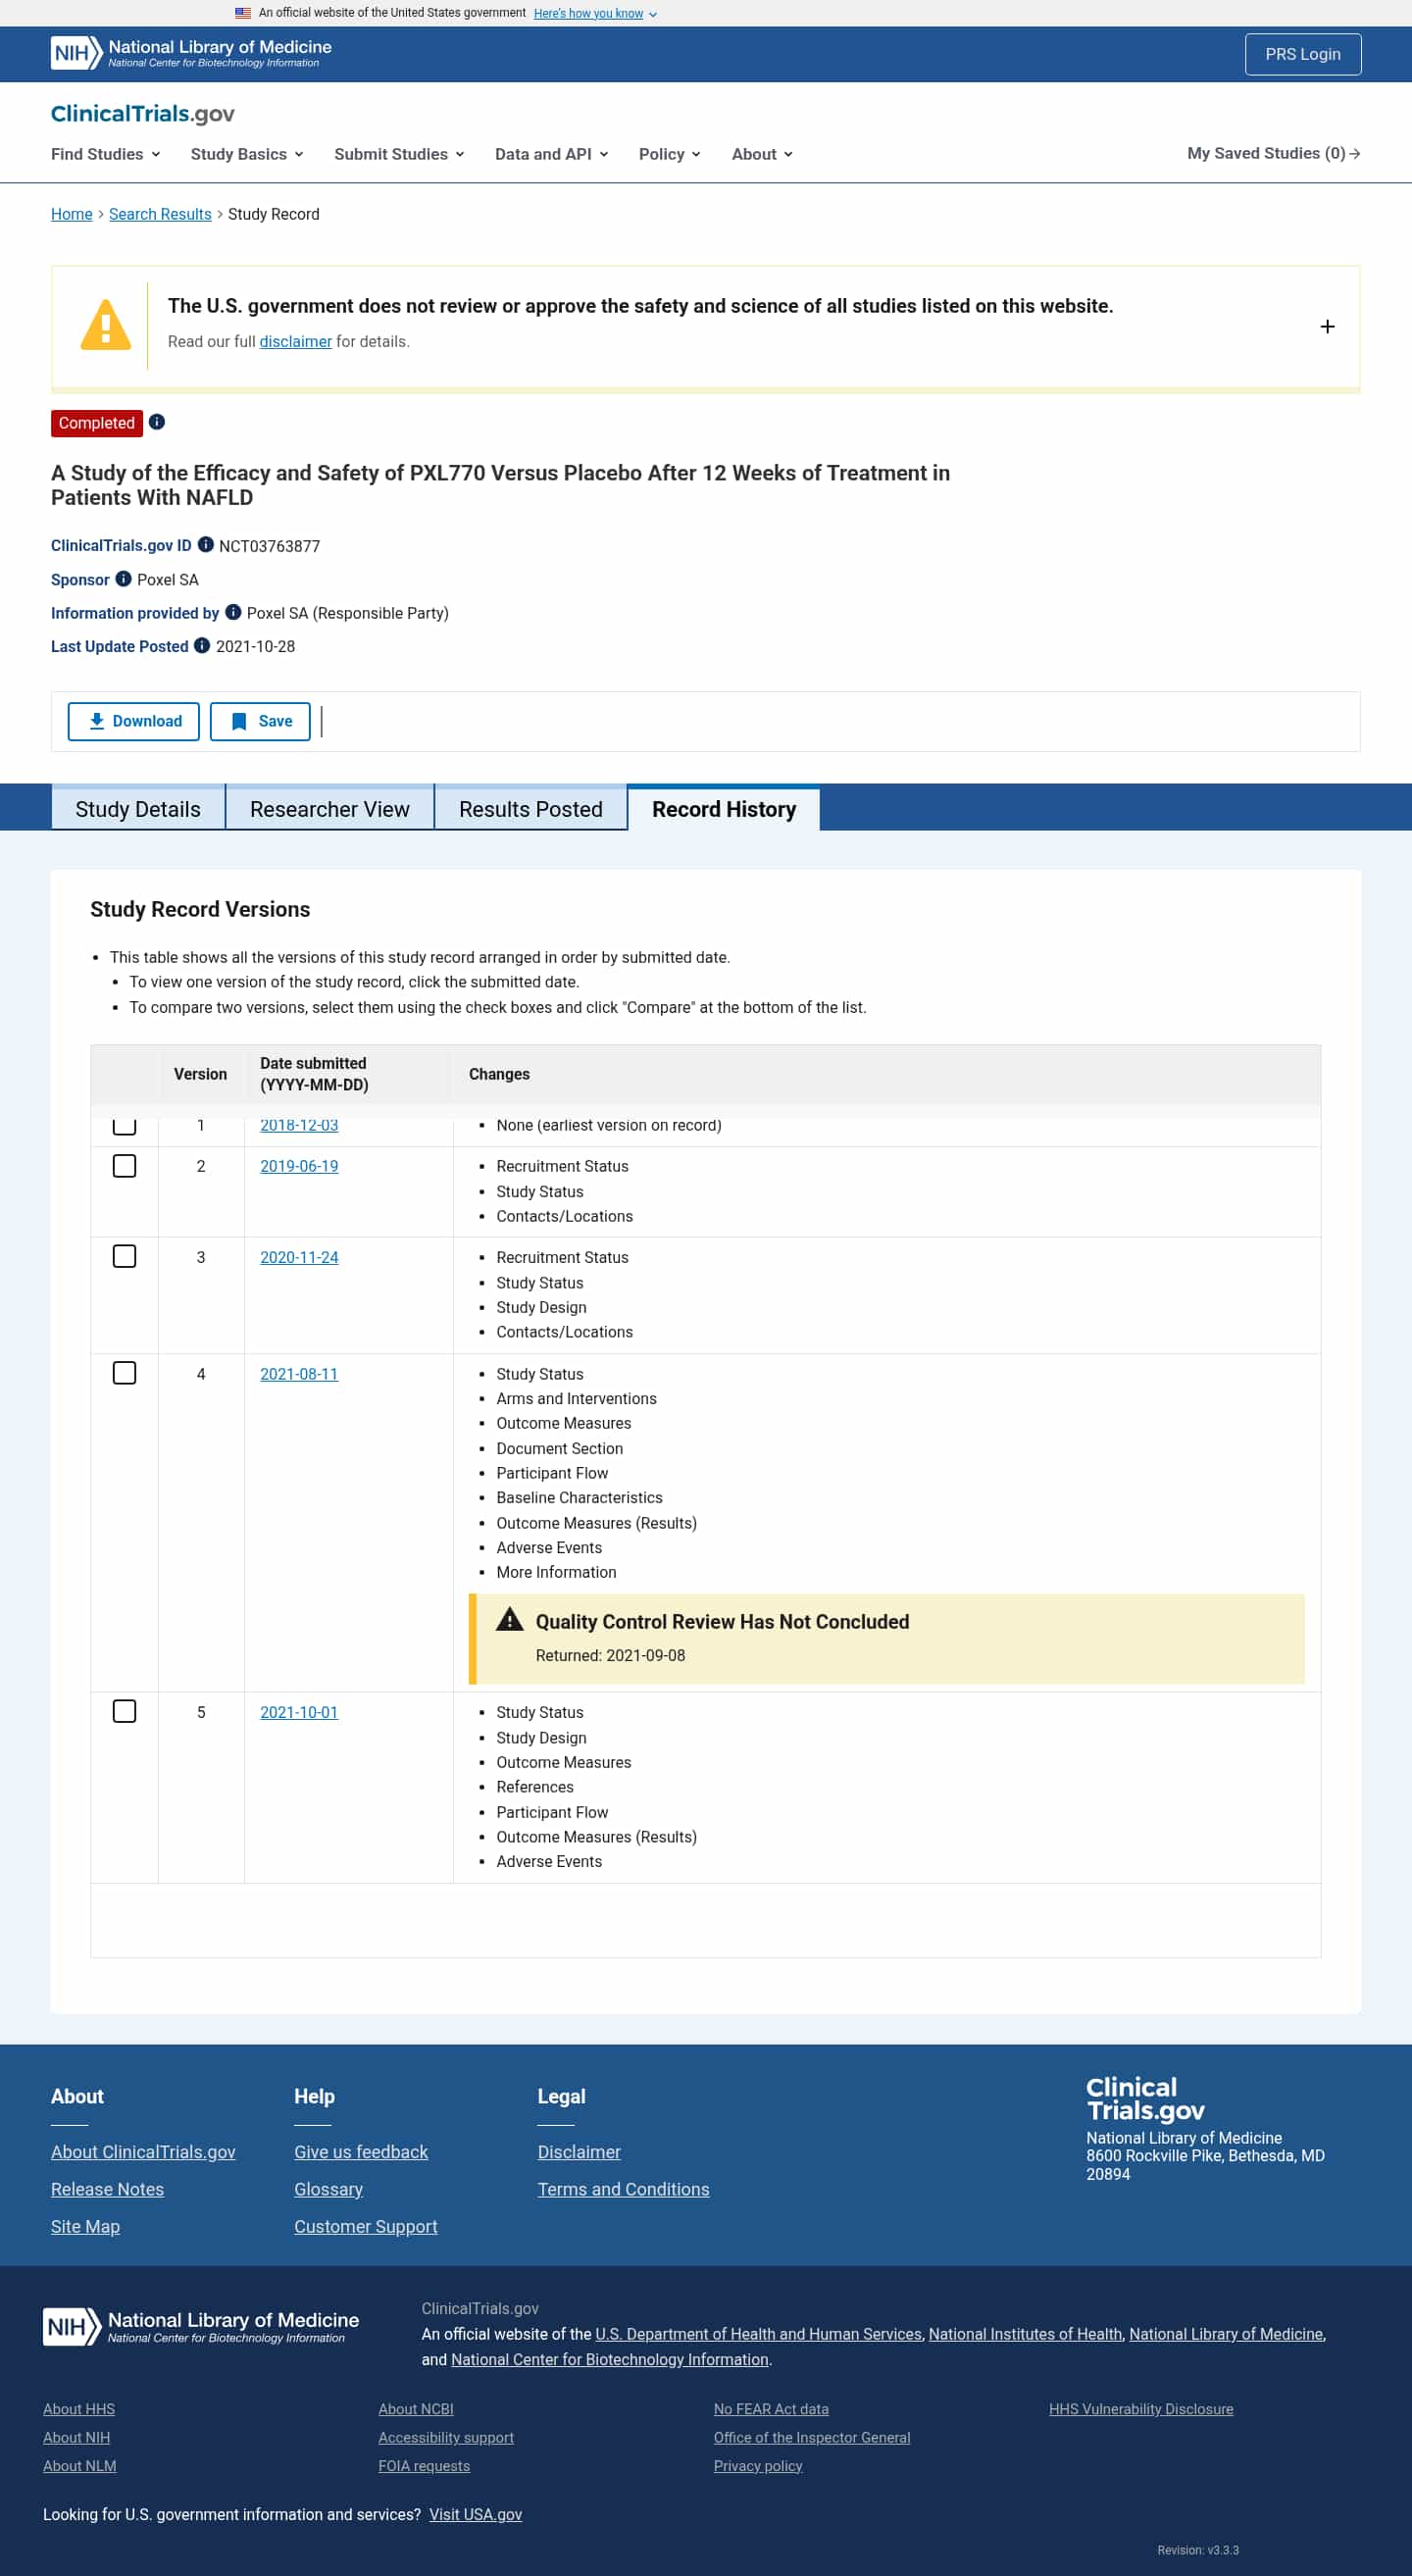Click info icon beside Last Update Posted
The image size is (1412, 2576).
click(x=202, y=646)
